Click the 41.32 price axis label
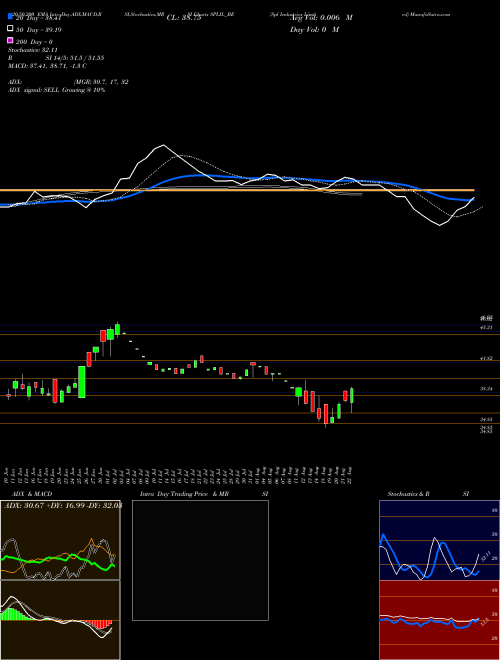The height and width of the screenshot is (660, 500). [487, 358]
